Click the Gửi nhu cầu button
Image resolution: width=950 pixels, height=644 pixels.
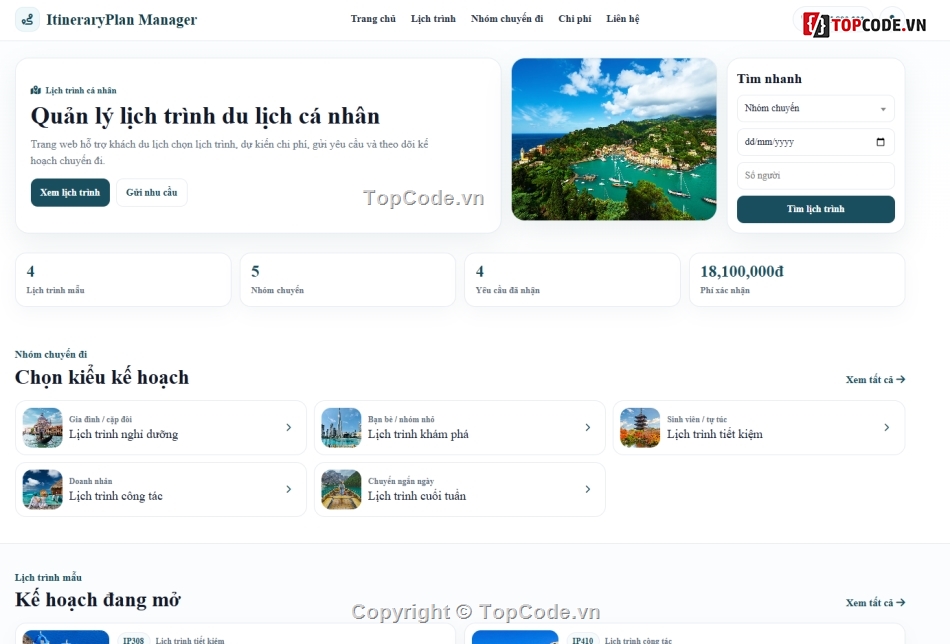[x=151, y=192]
